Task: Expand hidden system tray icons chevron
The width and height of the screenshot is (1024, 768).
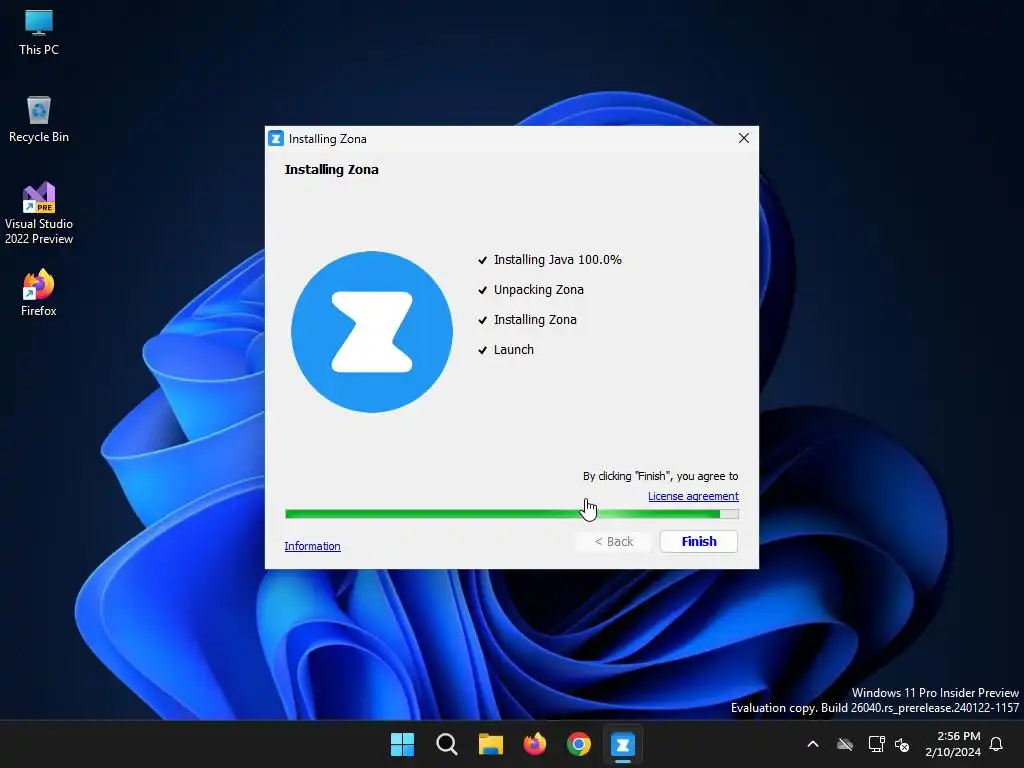Action: click(813, 744)
